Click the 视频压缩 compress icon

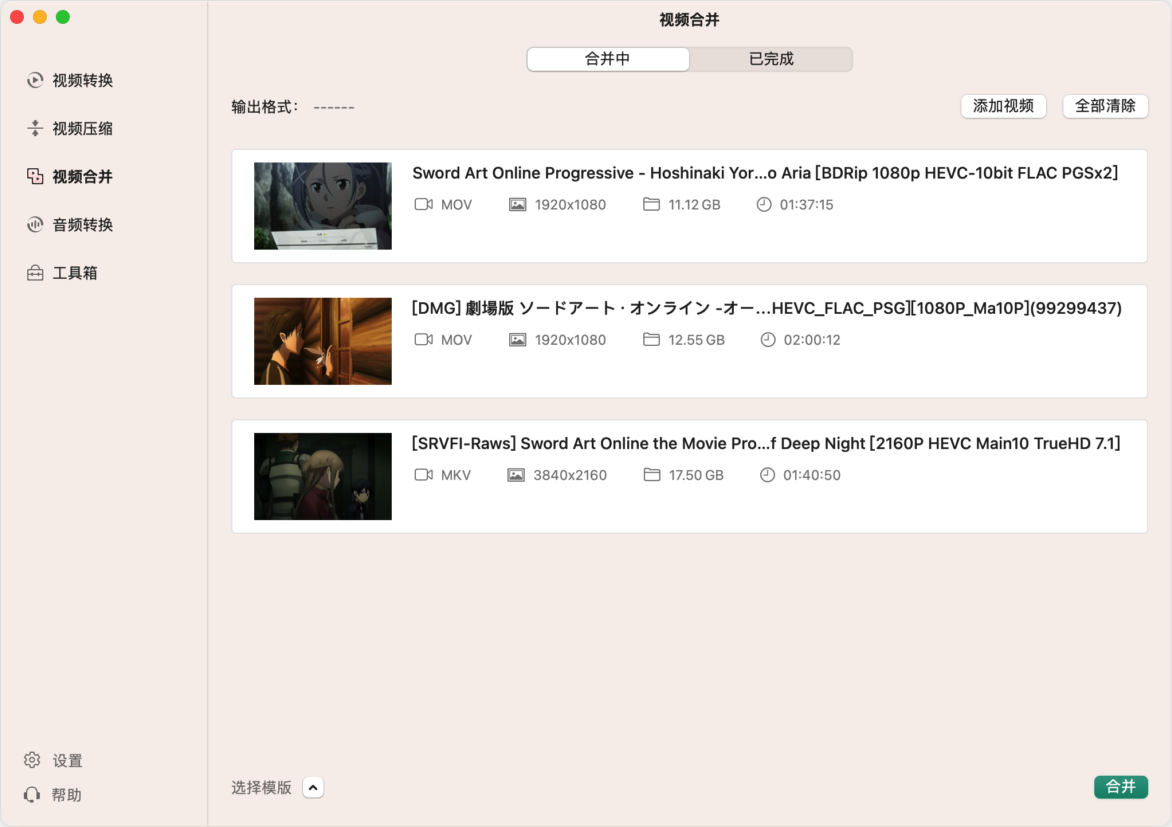35,128
